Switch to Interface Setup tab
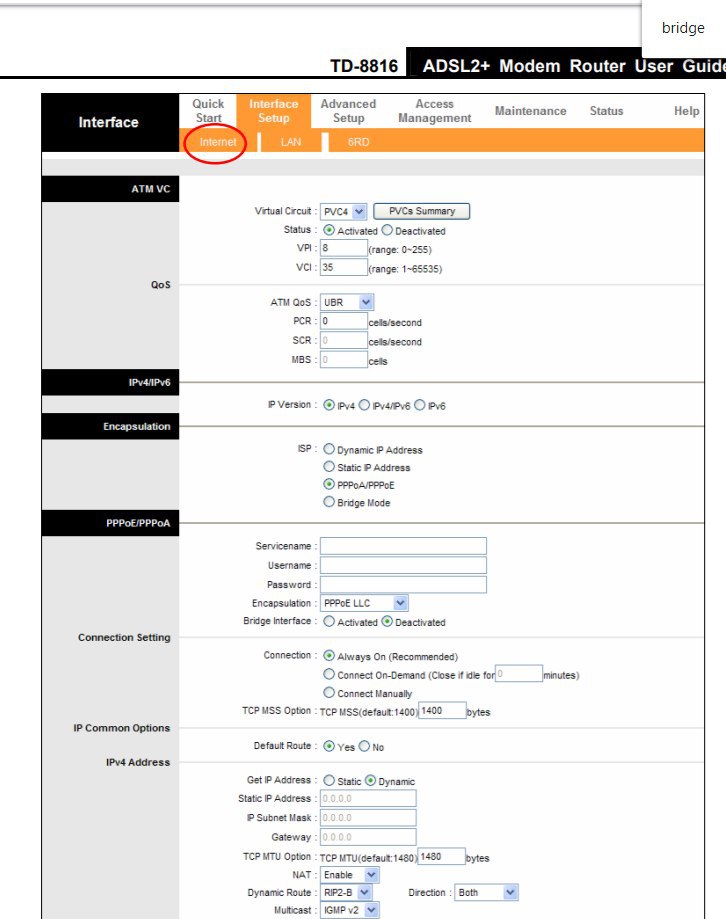Image resolution: width=726 pixels, height=919 pixels. [274, 111]
